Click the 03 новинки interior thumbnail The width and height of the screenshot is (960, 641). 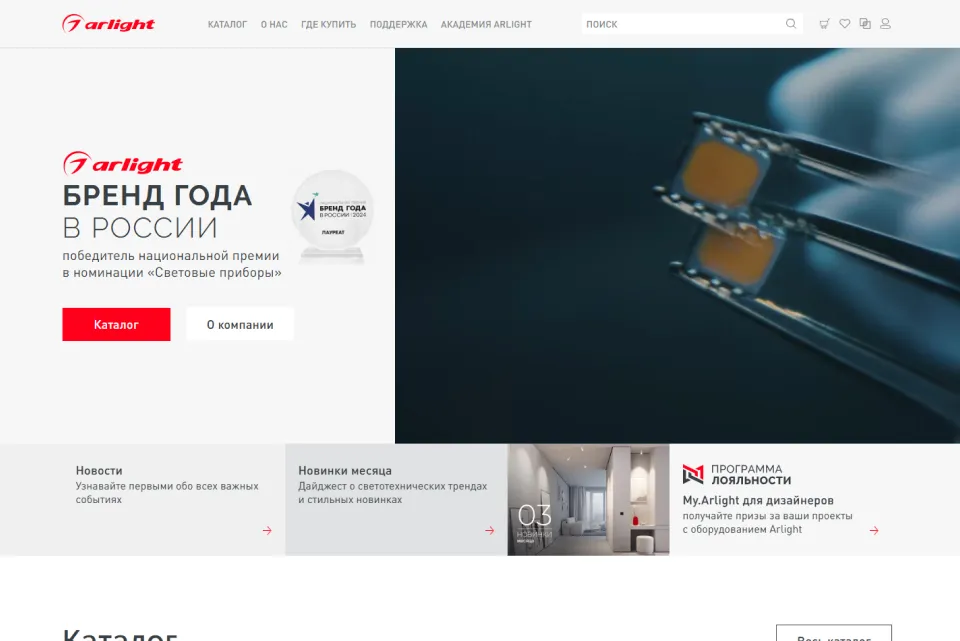click(x=588, y=500)
